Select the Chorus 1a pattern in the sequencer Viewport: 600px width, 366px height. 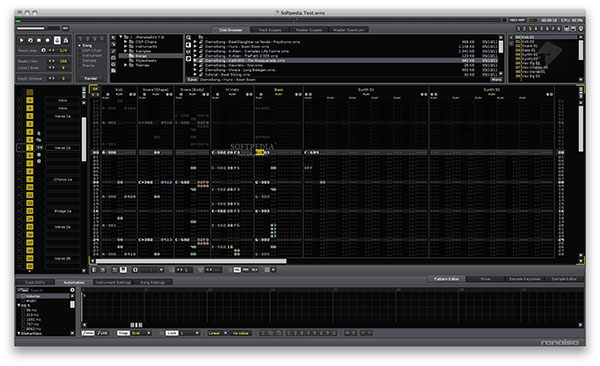(x=63, y=179)
